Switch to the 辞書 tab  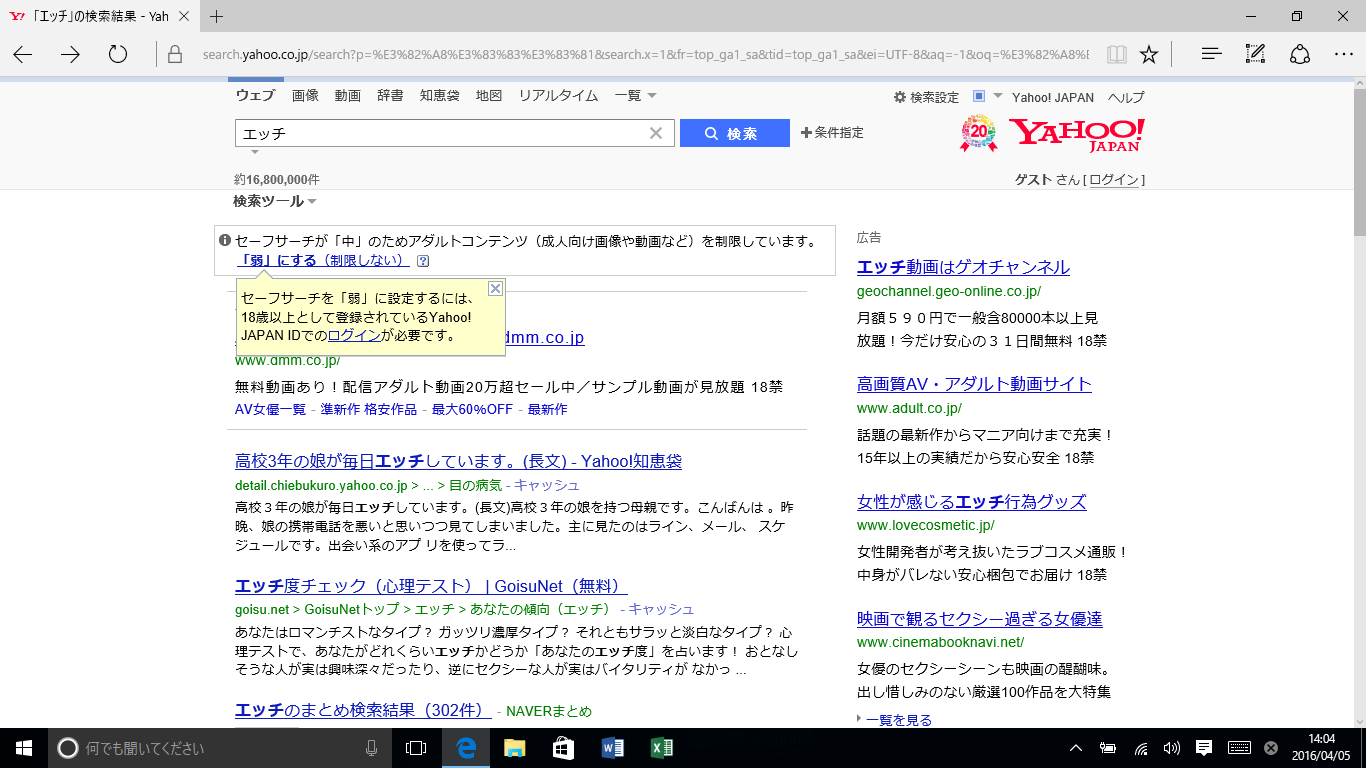coord(390,96)
